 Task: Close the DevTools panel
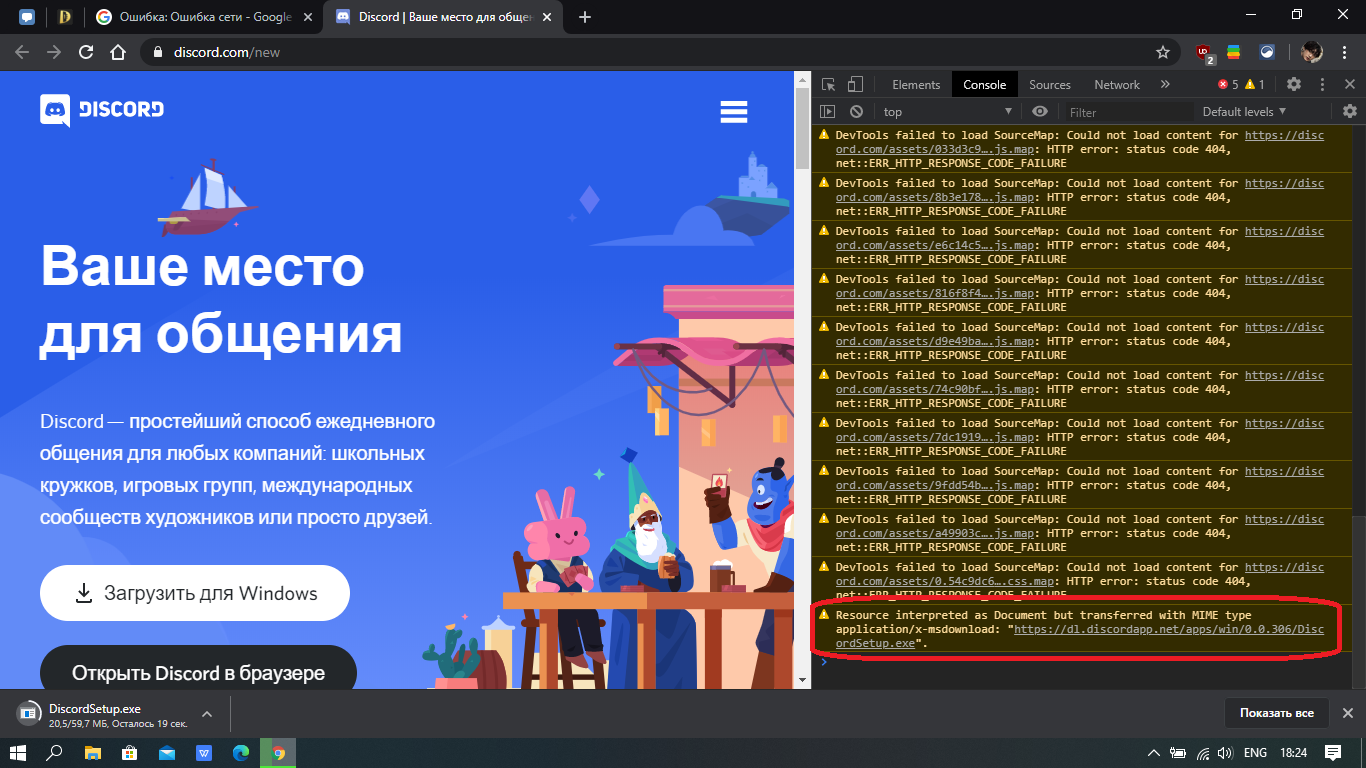click(x=1349, y=84)
